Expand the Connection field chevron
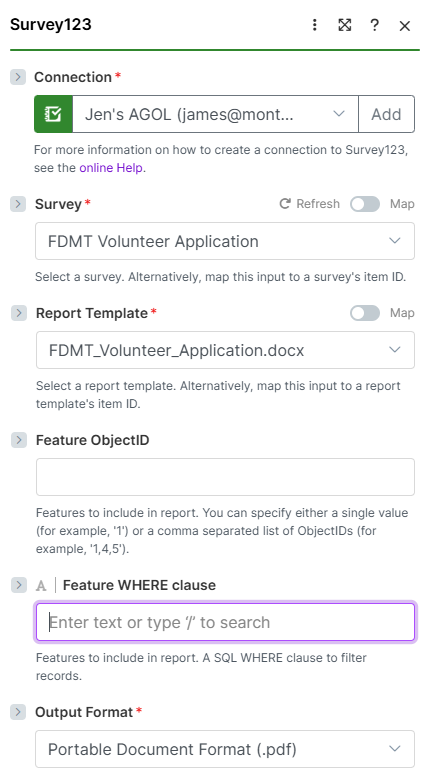Viewport: 428px width, 777px height. click(x=18, y=77)
